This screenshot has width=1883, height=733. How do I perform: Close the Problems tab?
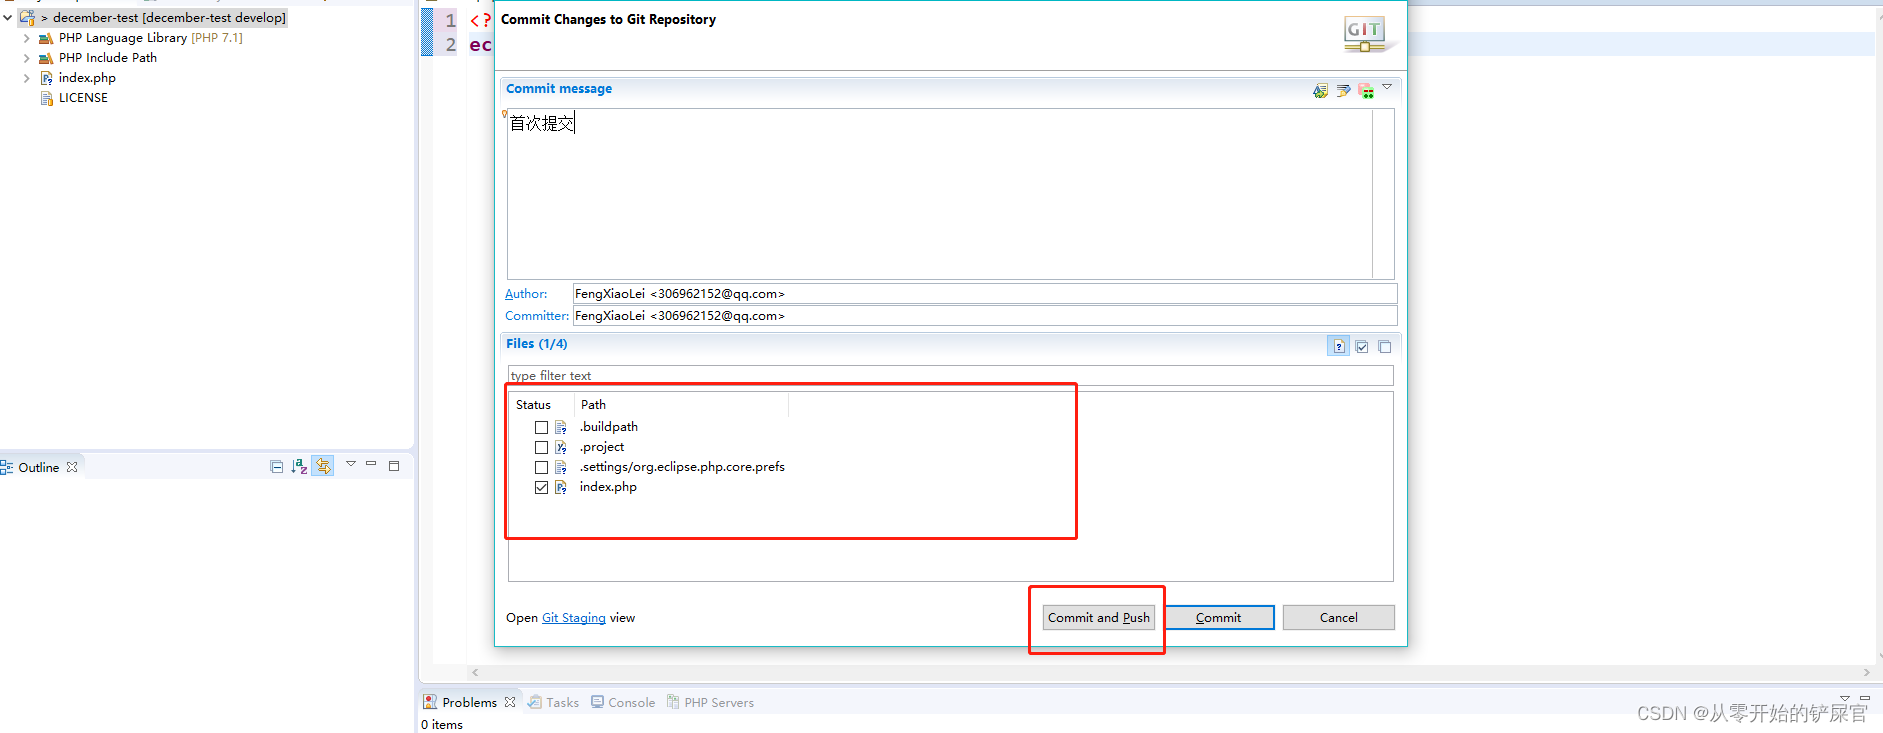510,702
